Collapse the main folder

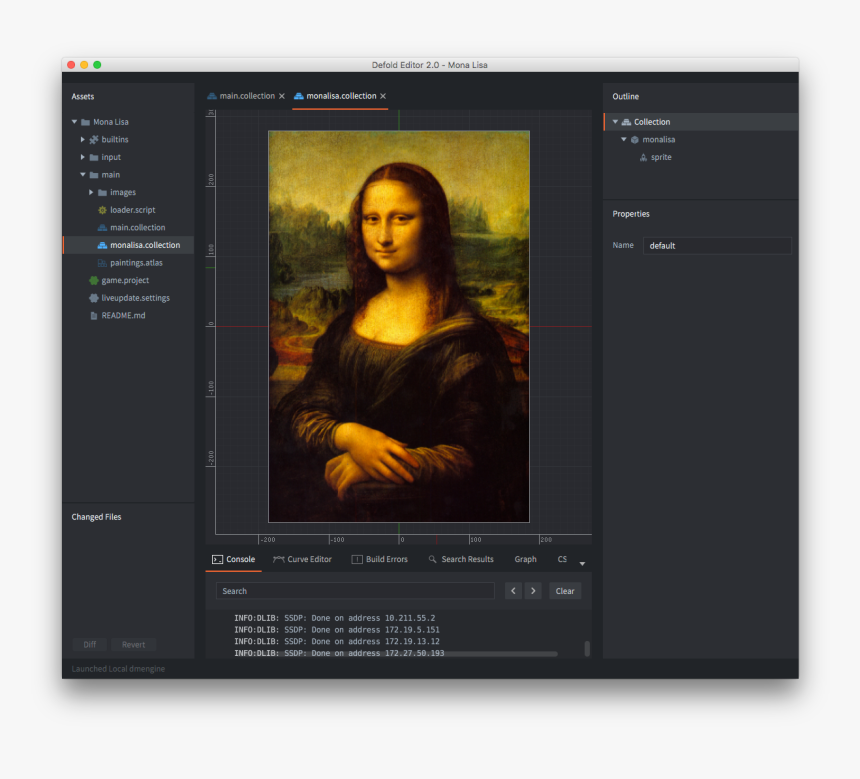(x=83, y=174)
